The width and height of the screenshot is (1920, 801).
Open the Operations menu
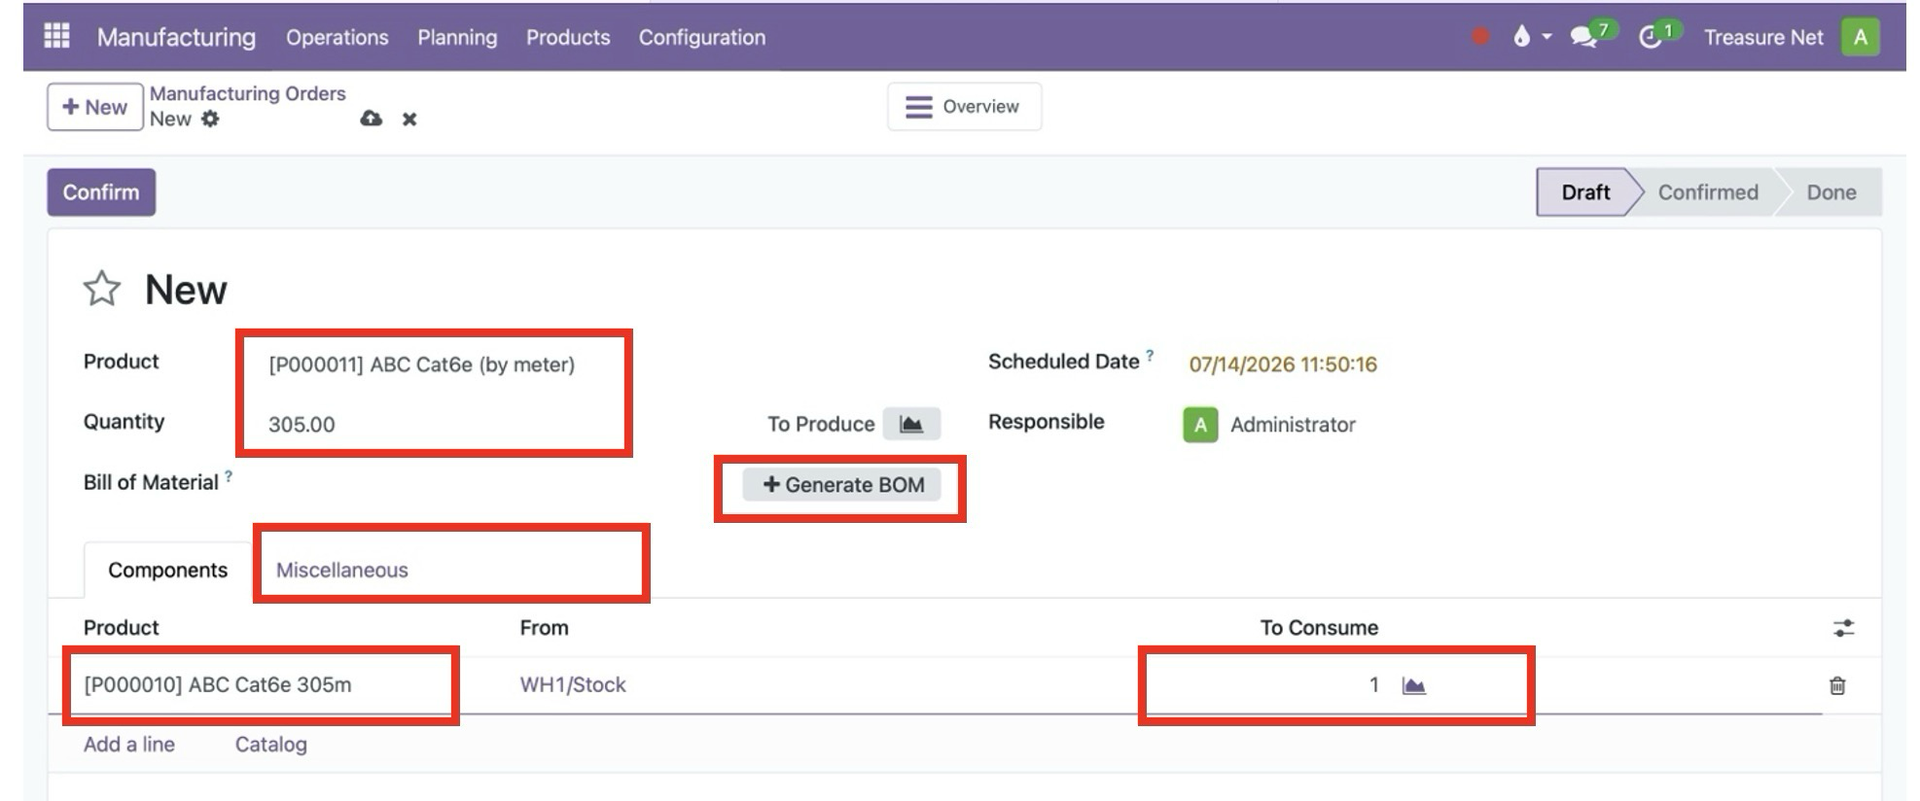[337, 37]
